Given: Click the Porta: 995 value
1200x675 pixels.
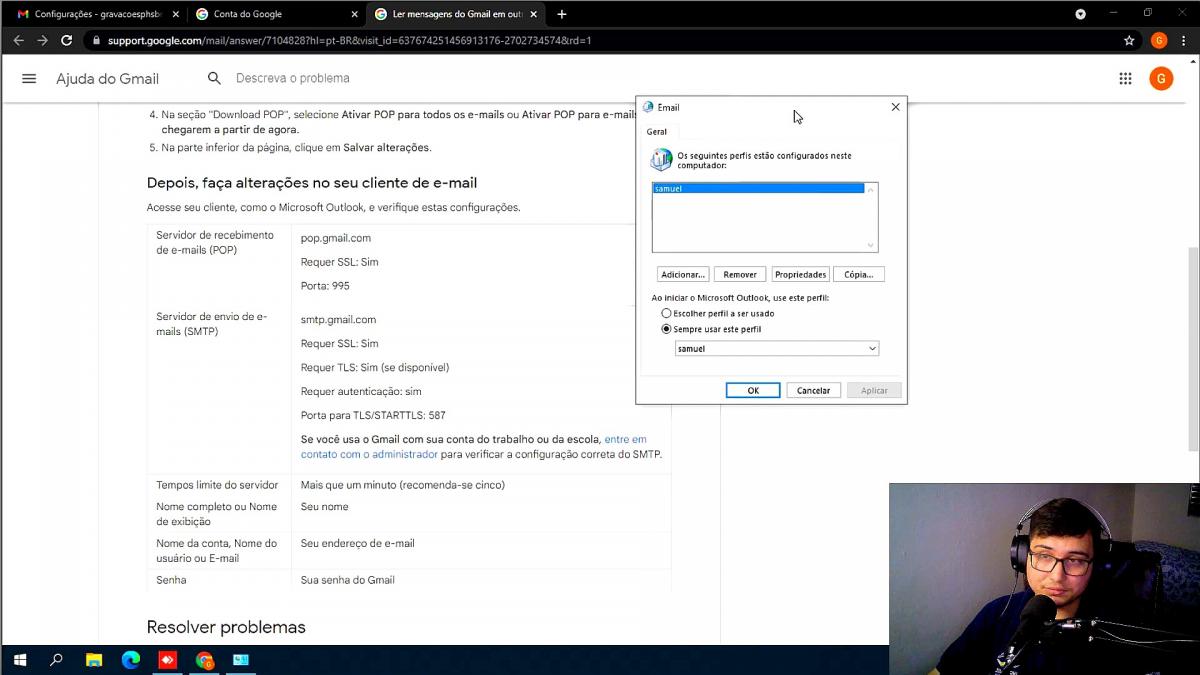Looking at the screenshot, I should click(325, 286).
